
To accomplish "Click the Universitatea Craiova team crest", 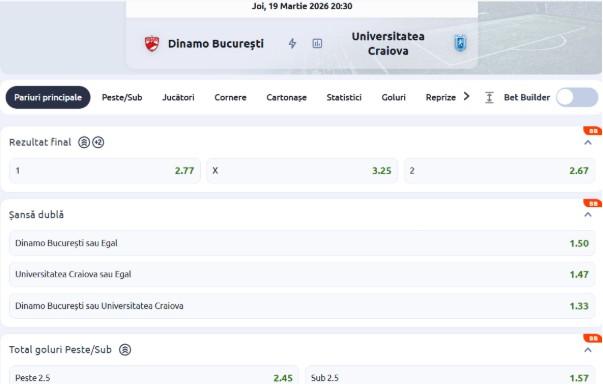I will point(460,43).
